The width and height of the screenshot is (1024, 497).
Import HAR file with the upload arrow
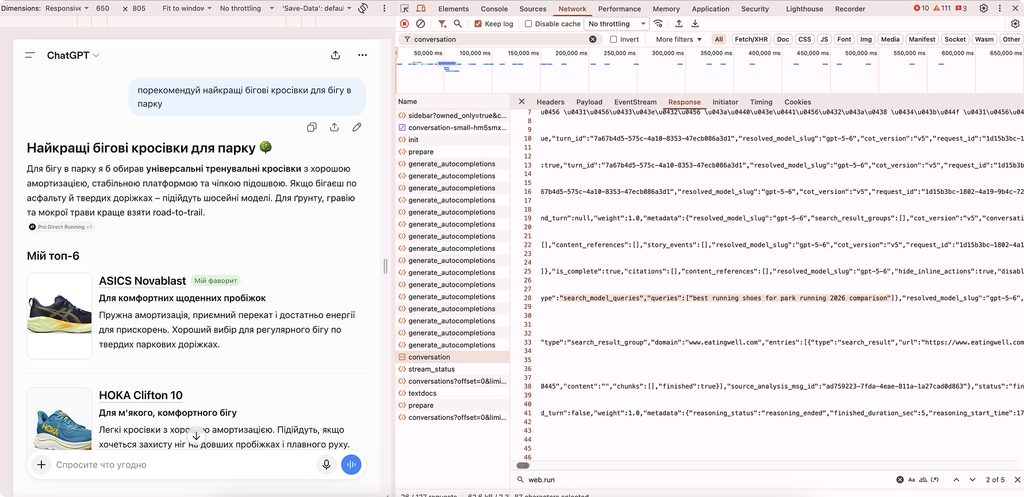coord(679,24)
